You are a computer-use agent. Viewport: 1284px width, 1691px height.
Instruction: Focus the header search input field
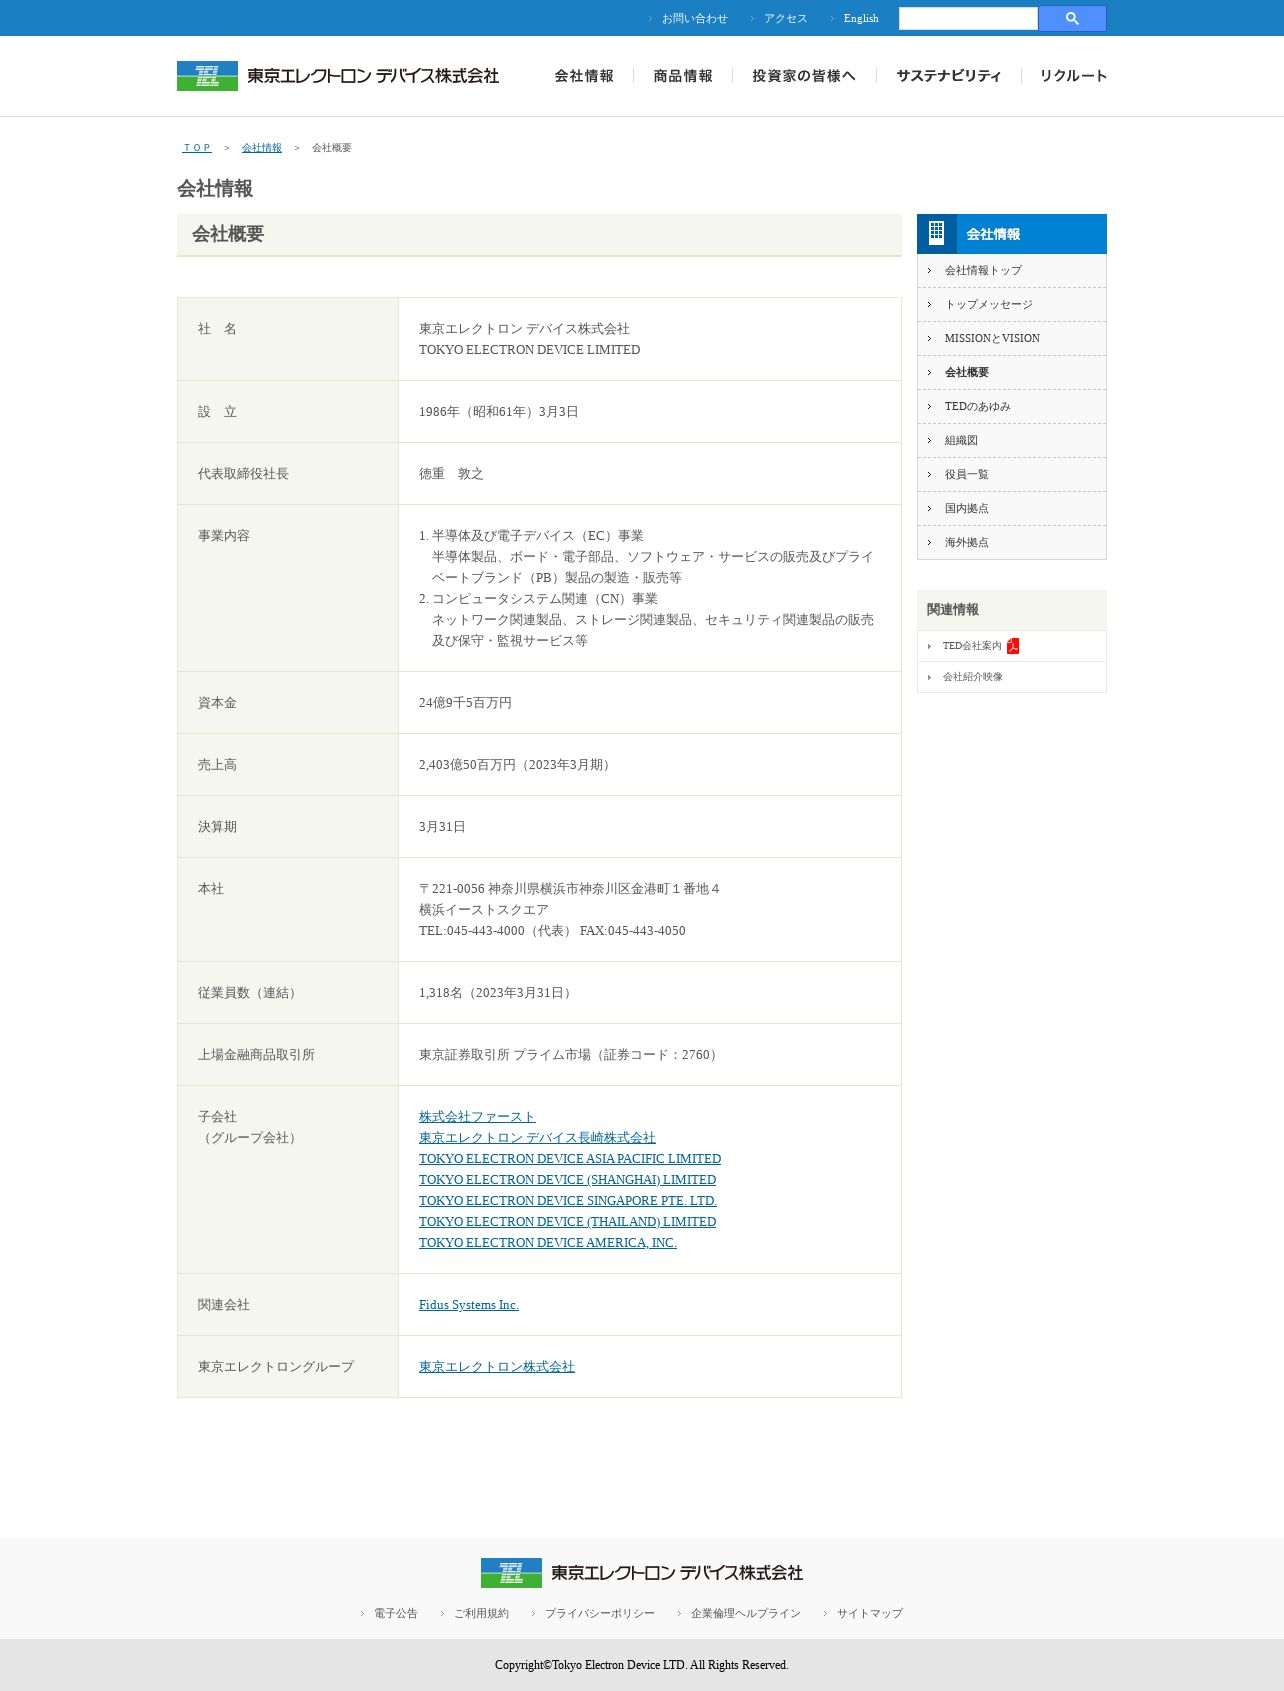coord(968,18)
